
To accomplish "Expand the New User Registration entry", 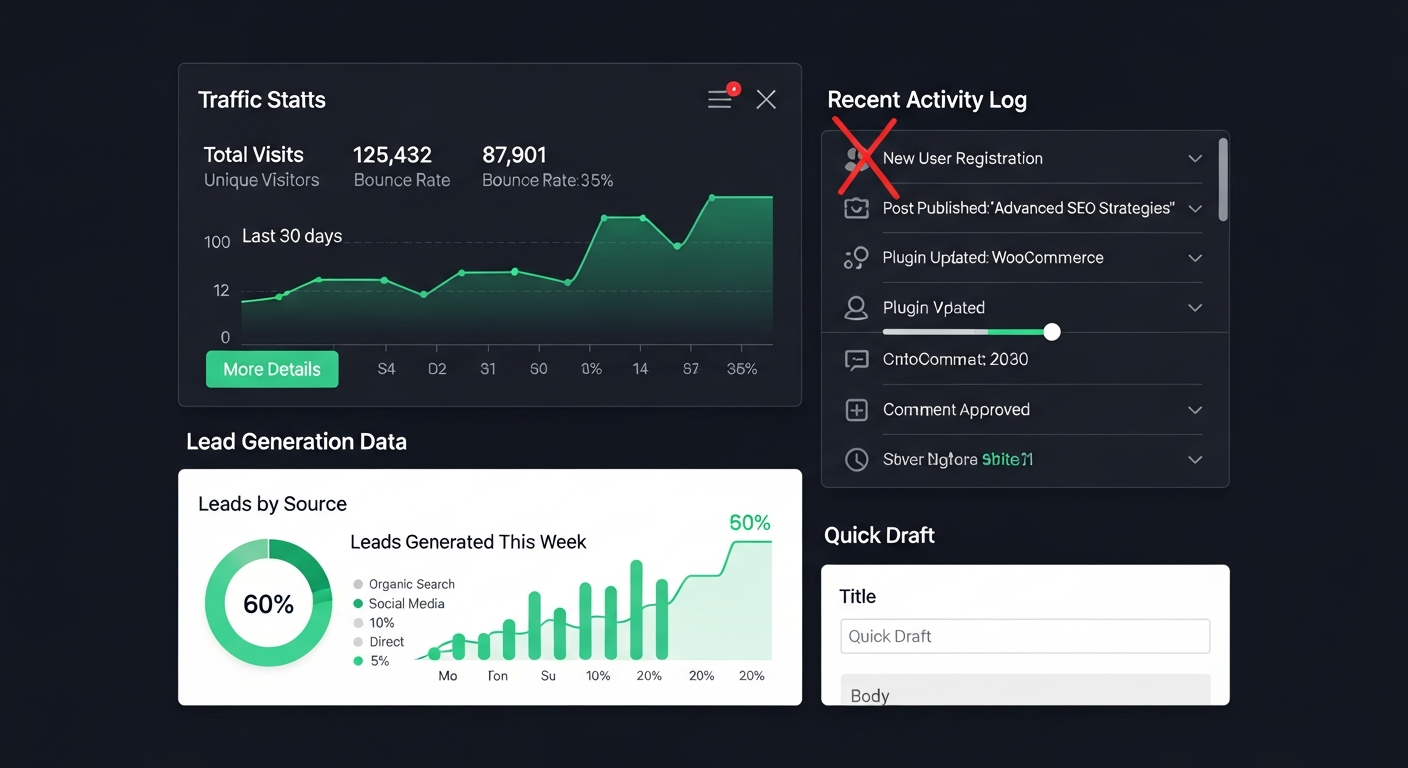I will click(1195, 158).
